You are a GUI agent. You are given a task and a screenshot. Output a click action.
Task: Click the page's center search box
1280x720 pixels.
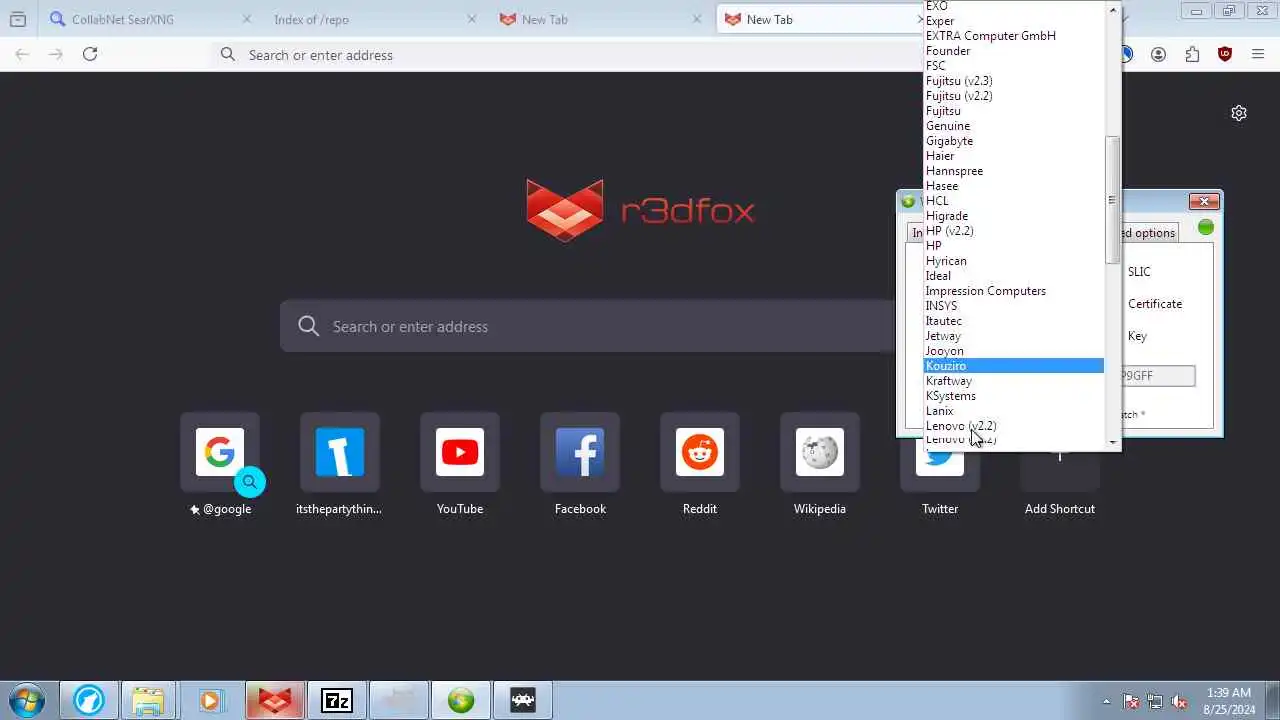click(587, 326)
